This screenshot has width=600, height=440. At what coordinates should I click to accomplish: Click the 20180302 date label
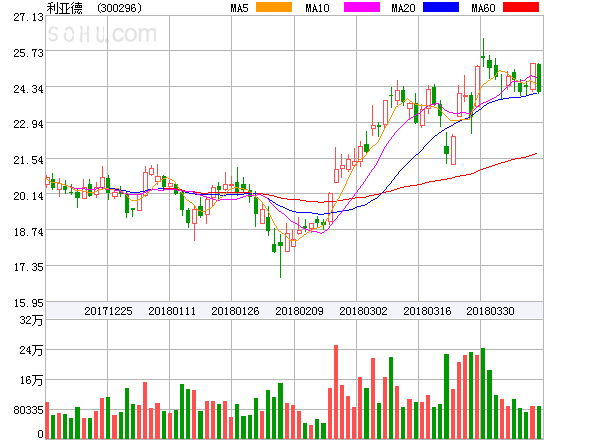pyautogui.click(x=363, y=311)
